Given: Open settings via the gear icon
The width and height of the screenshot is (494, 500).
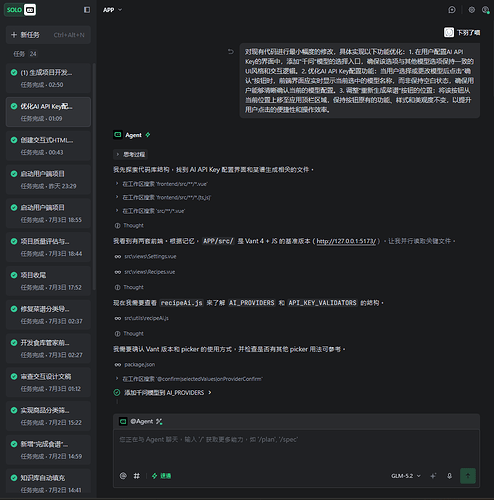Looking at the screenshot, I should pyautogui.click(x=471, y=10).
